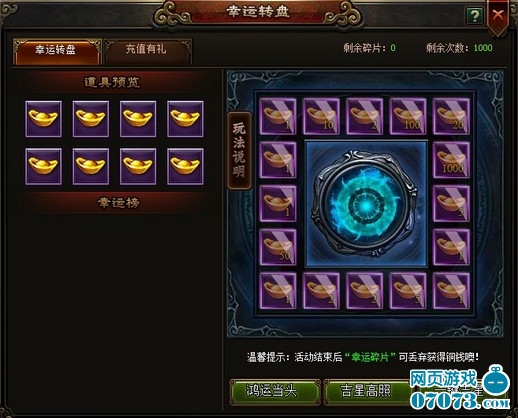Click the glowing blue wheel orb

(x=366, y=204)
